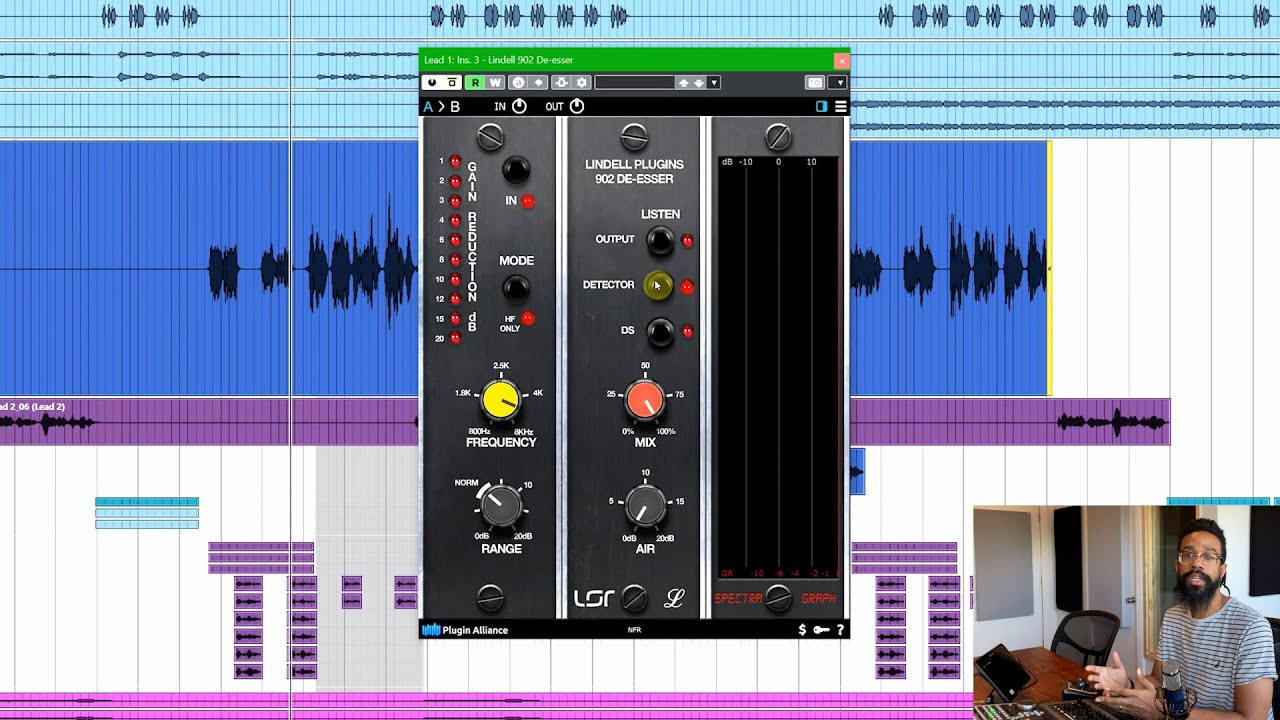Open the plugin hamburger menu
Image resolution: width=1280 pixels, height=720 pixels.
pos(841,106)
